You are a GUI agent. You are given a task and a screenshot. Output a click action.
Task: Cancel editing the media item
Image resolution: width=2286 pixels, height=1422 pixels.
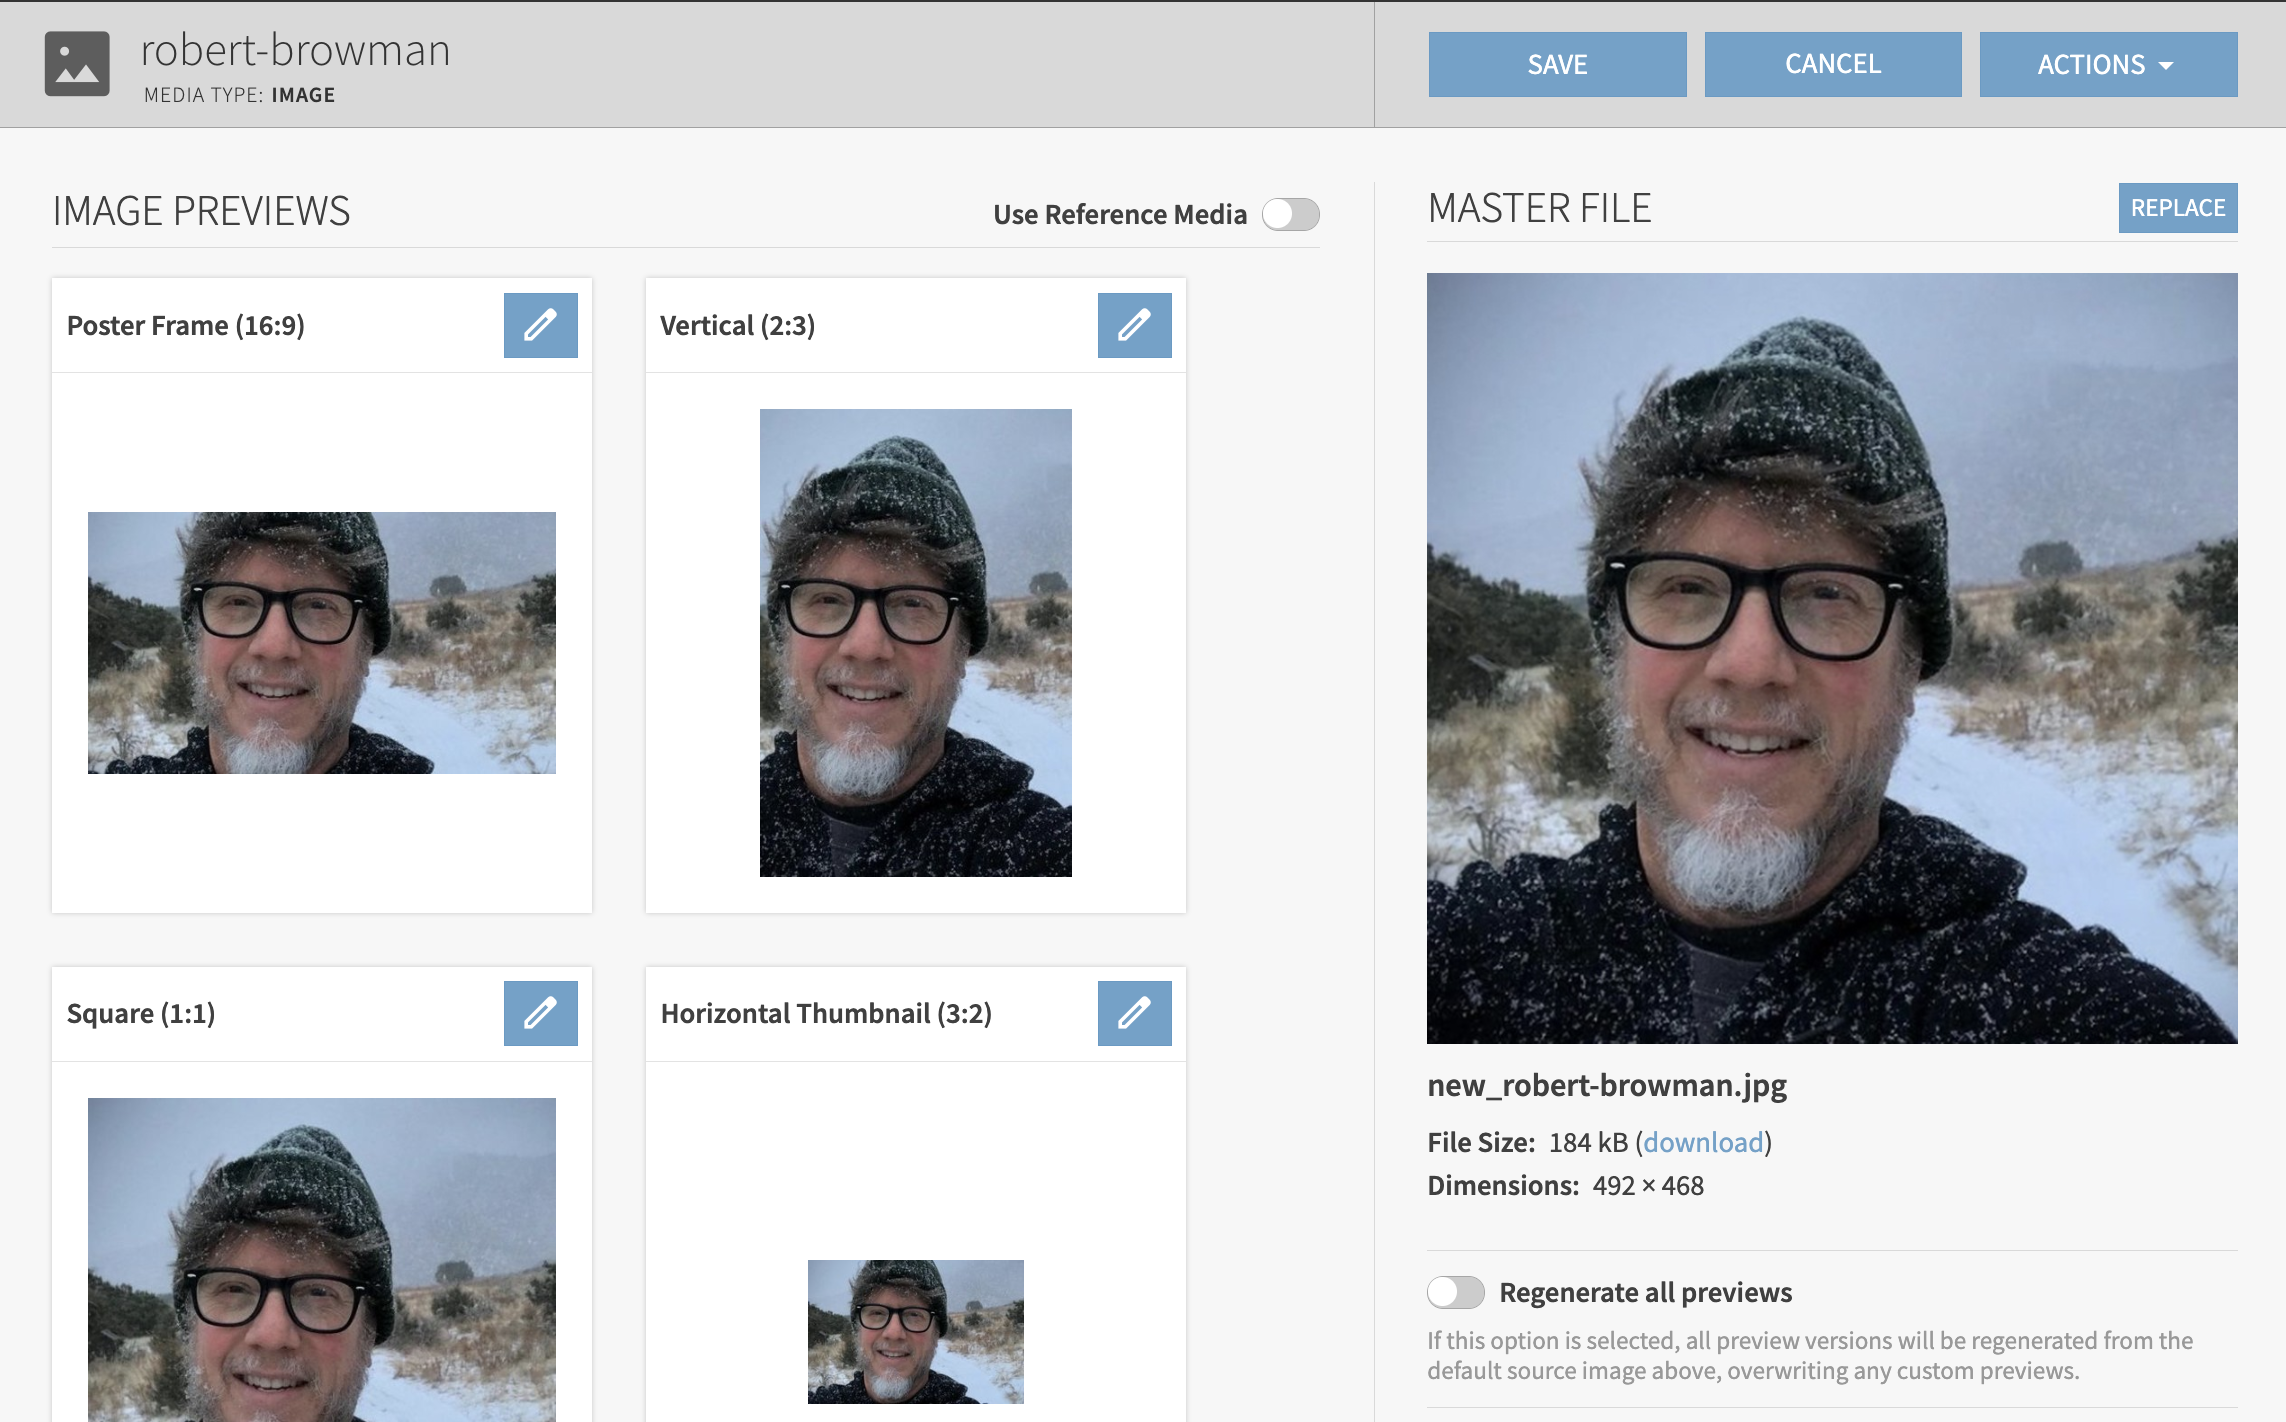(x=1832, y=64)
